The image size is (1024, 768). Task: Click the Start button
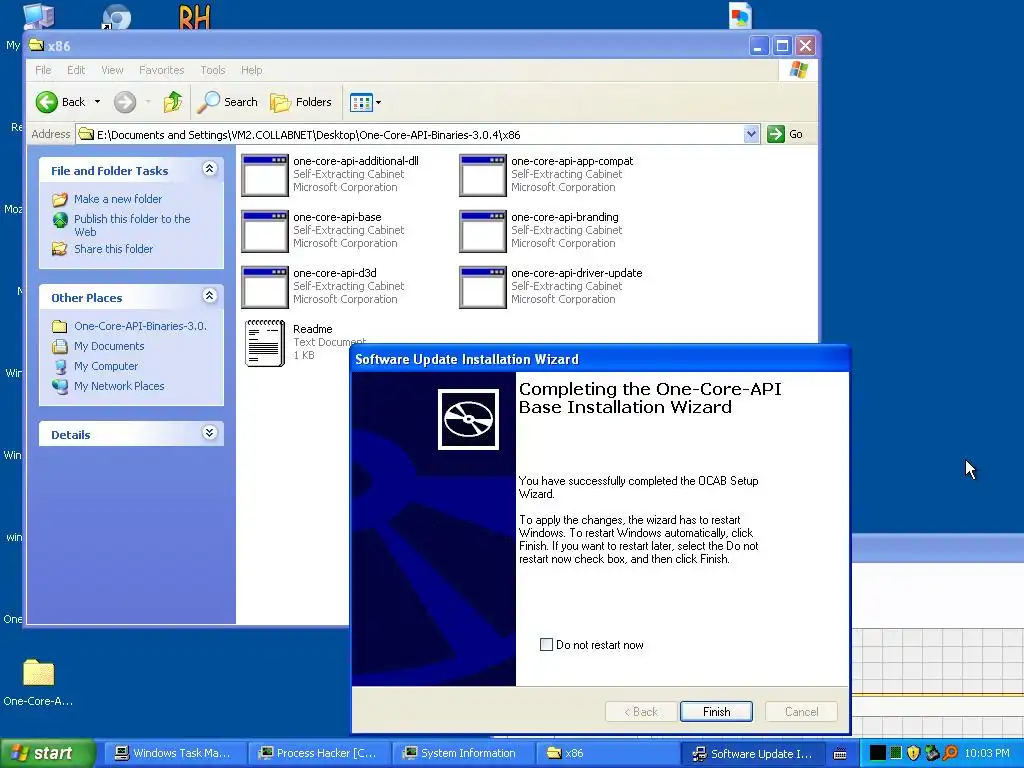point(46,754)
